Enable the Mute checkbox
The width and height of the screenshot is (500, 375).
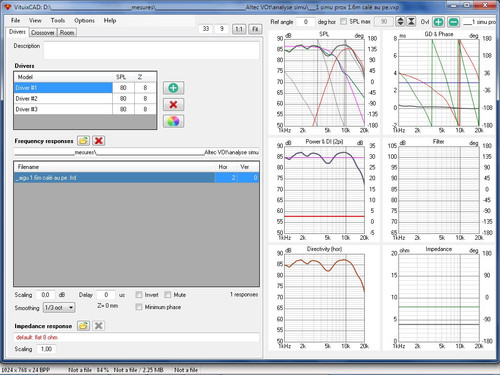168,295
